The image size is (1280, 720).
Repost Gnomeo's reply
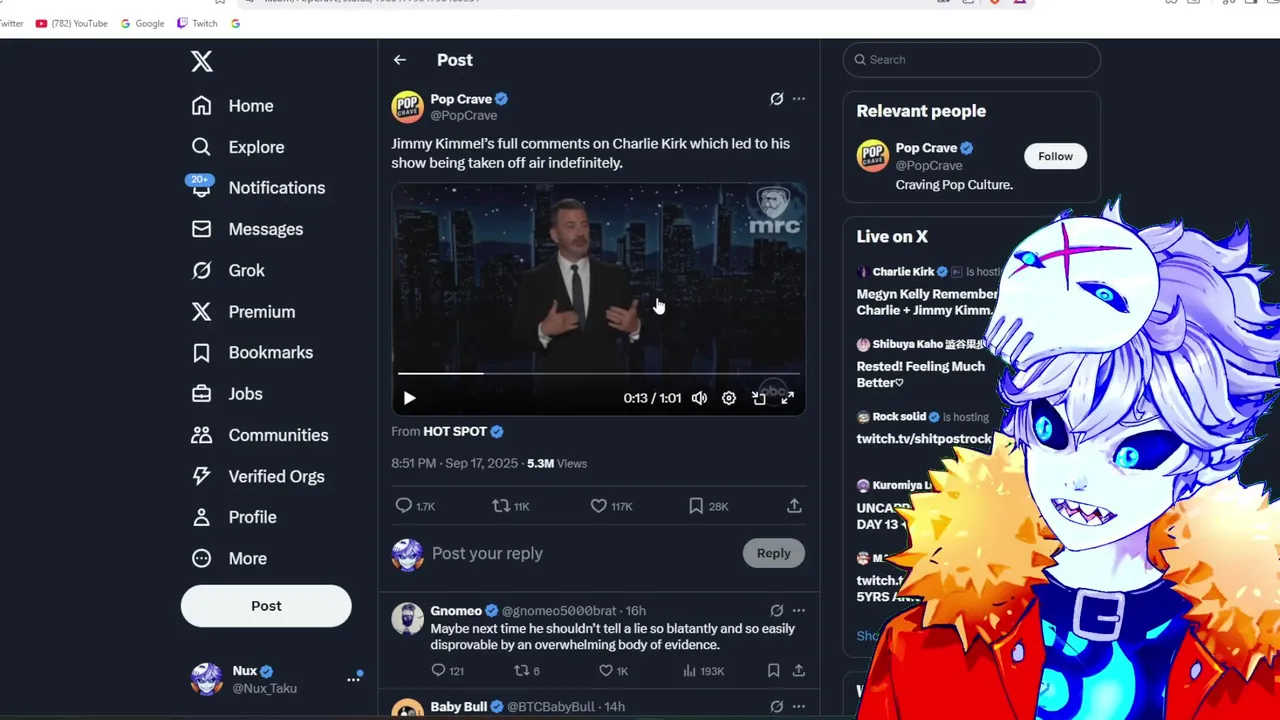point(526,671)
